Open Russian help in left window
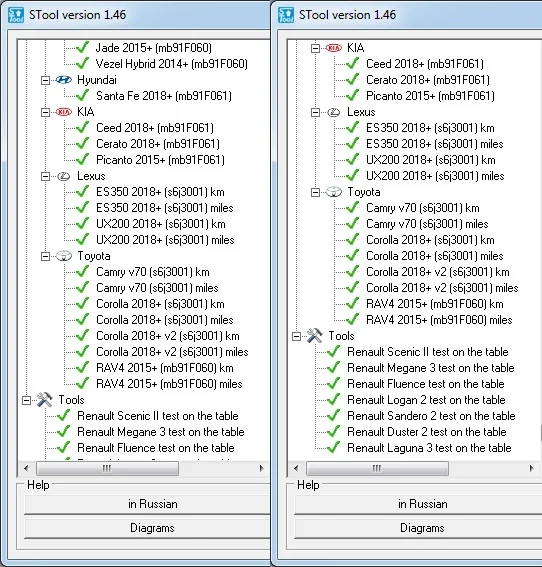The width and height of the screenshot is (542, 567). coord(148,504)
